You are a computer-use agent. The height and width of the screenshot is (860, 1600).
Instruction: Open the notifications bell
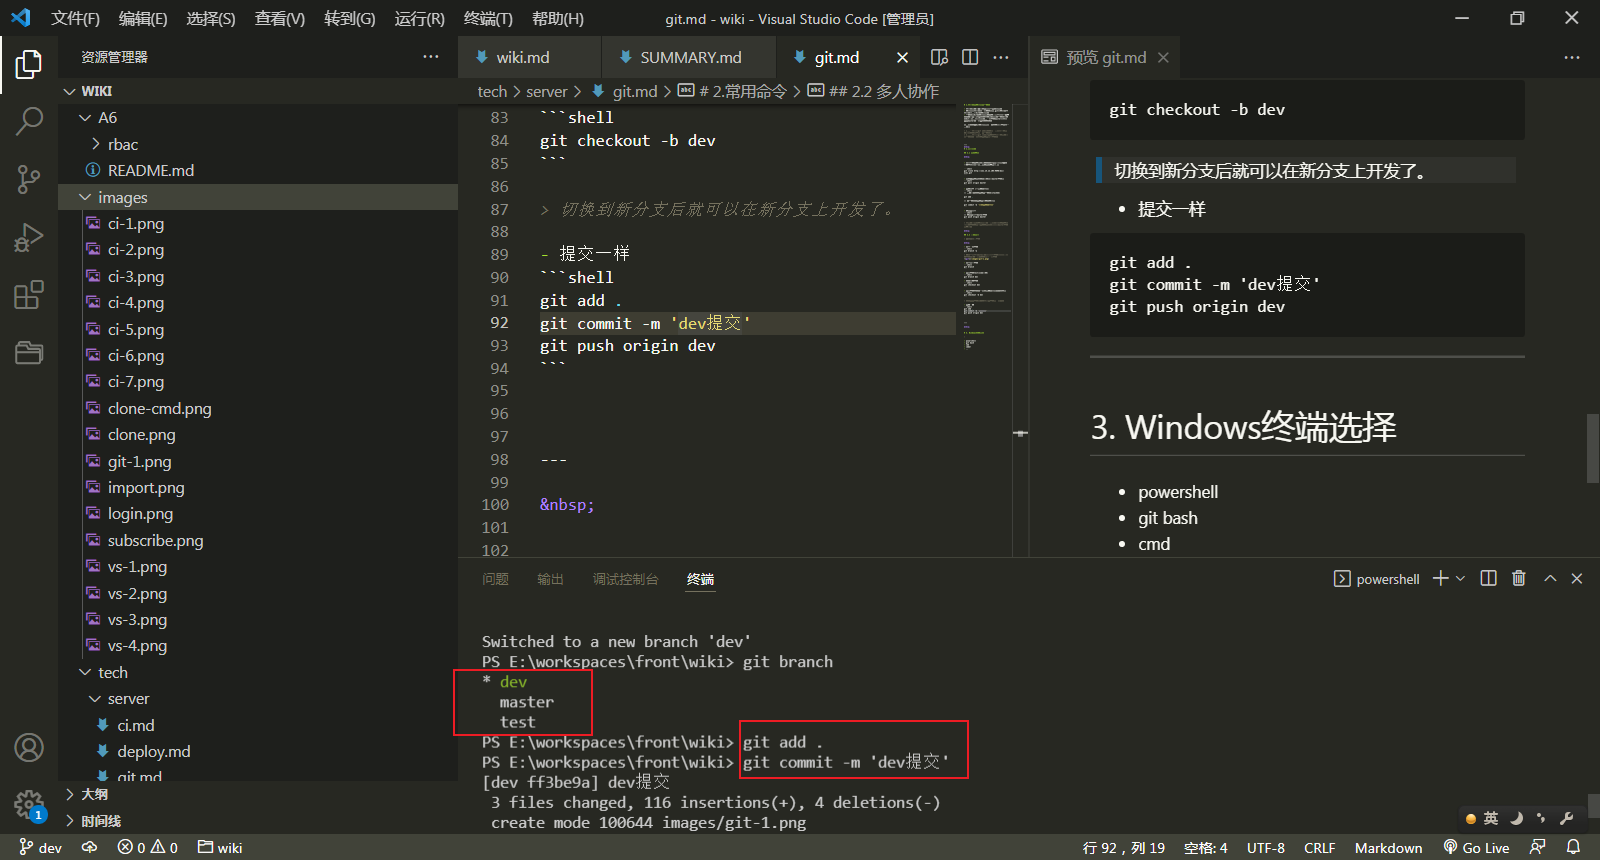coord(1573,847)
